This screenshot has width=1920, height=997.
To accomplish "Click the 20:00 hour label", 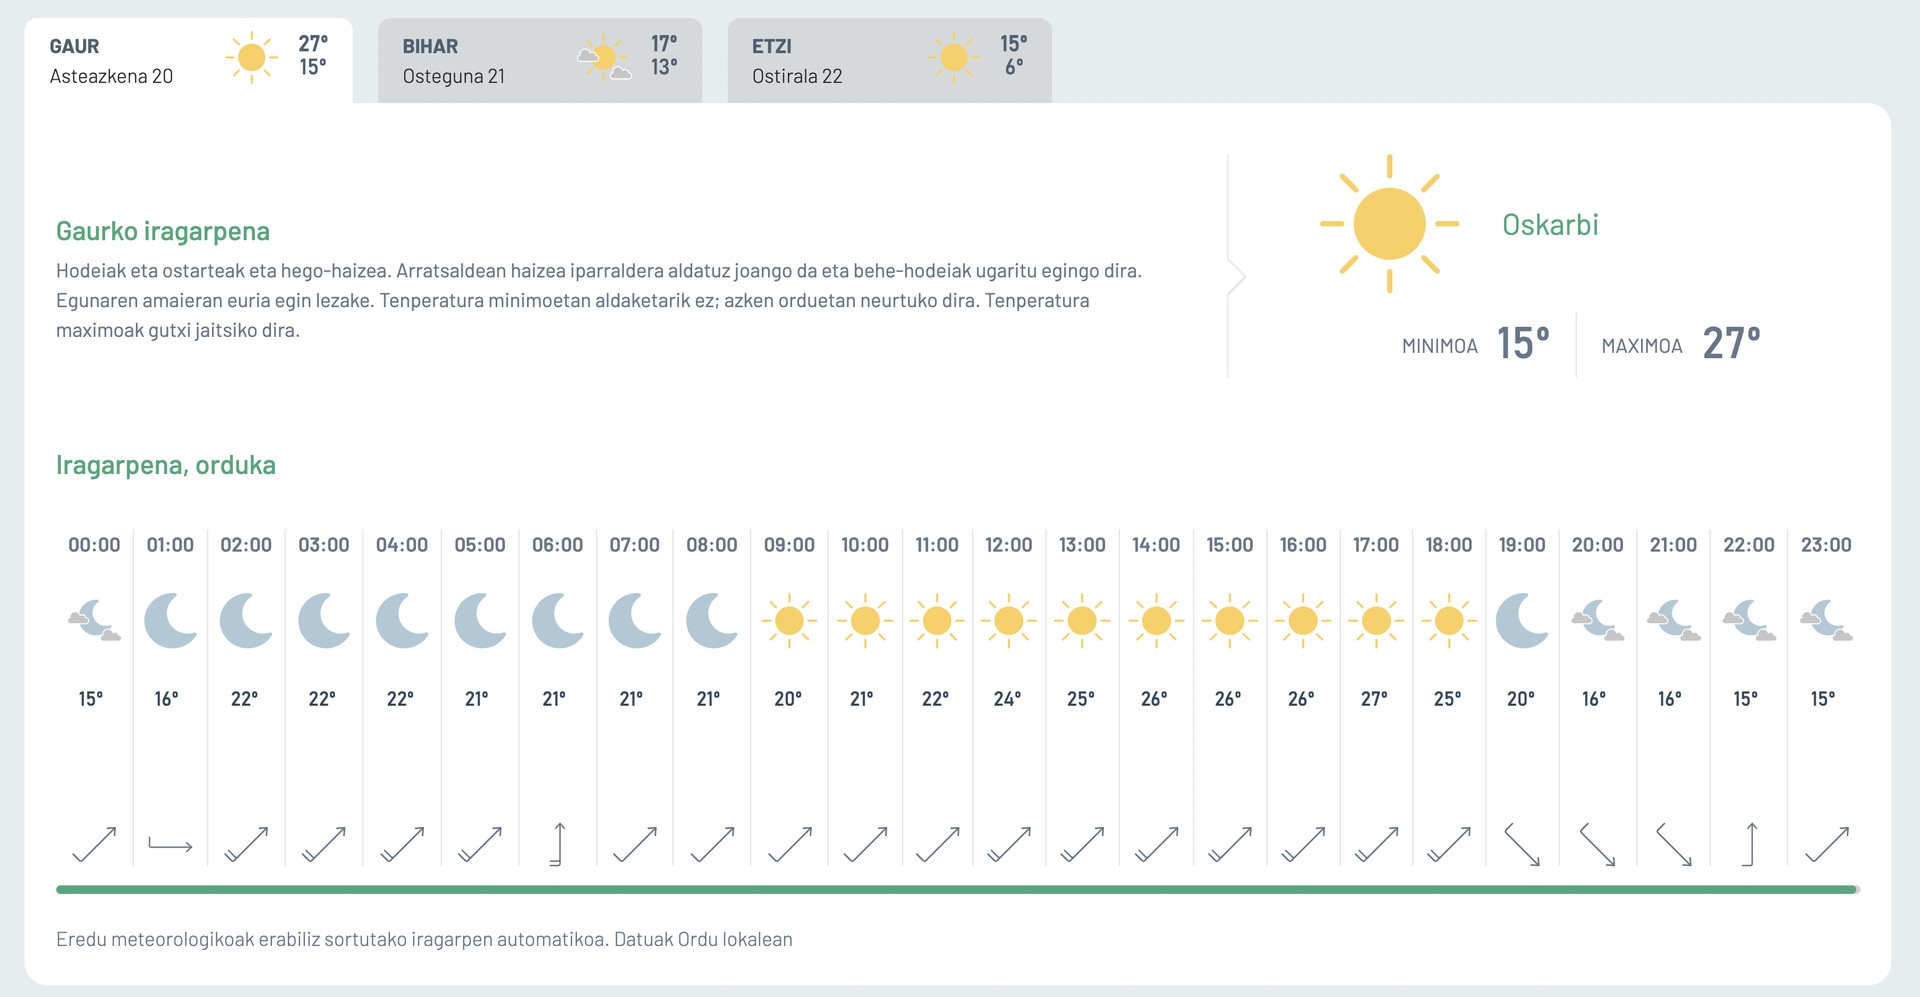I will pyautogui.click(x=1597, y=545).
